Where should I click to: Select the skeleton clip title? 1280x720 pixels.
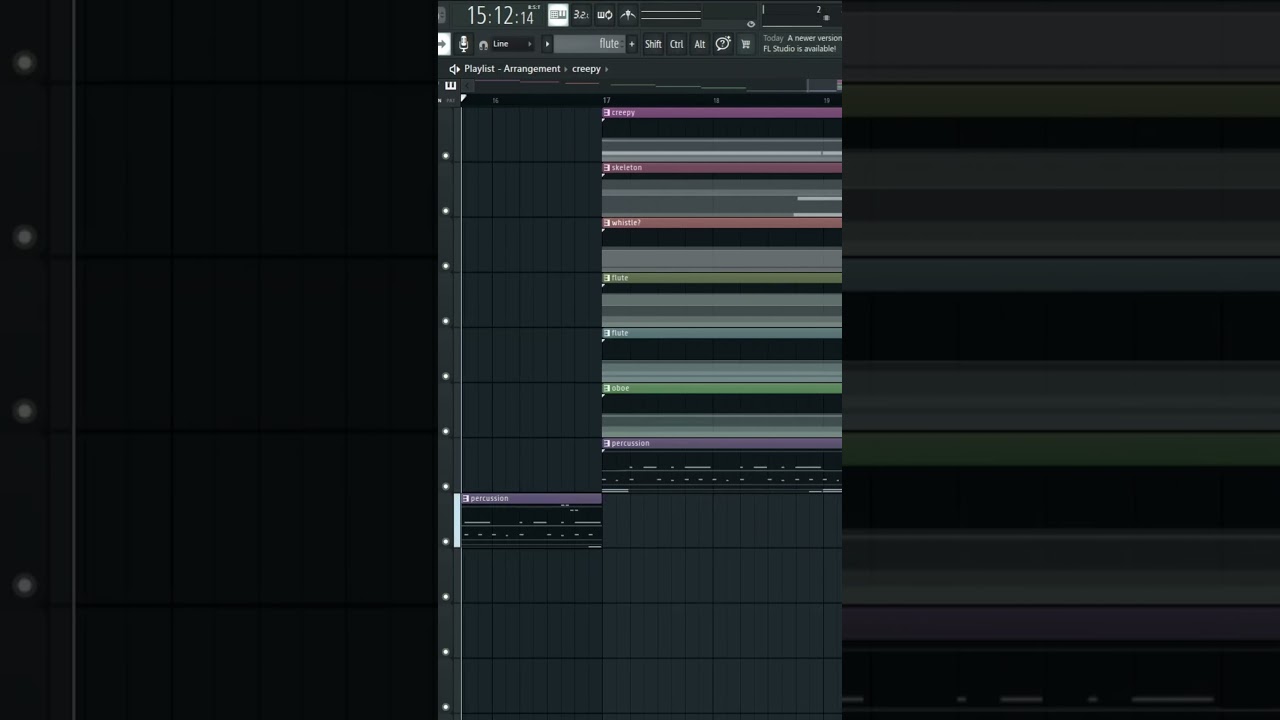[627, 168]
